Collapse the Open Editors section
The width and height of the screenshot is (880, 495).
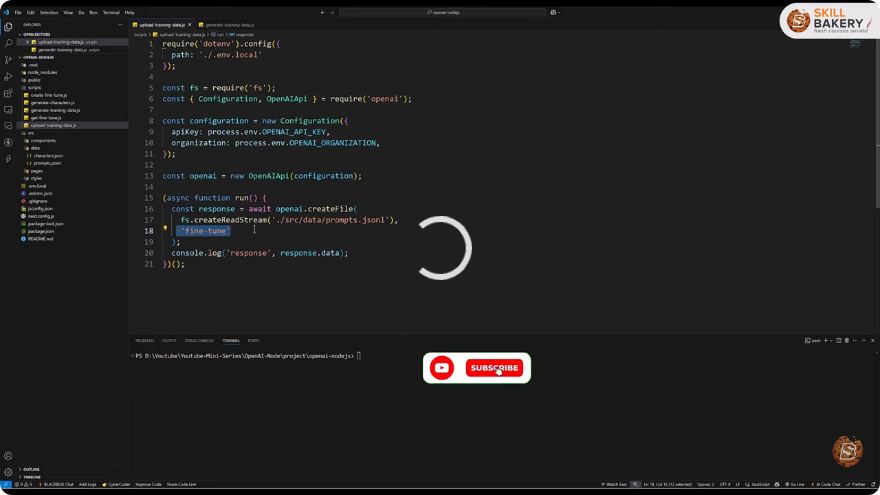click(x=73, y=34)
